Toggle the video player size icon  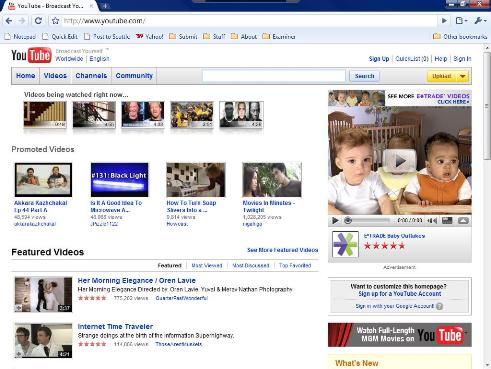(447, 221)
